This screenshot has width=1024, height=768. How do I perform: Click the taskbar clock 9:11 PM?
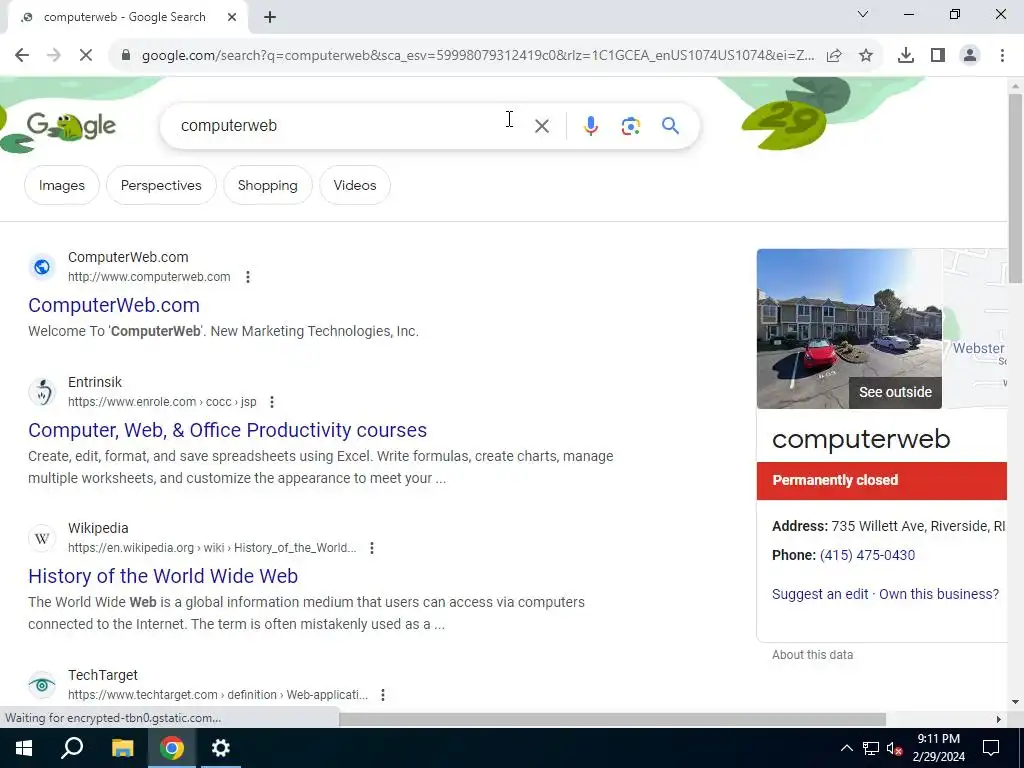click(938, 739)
